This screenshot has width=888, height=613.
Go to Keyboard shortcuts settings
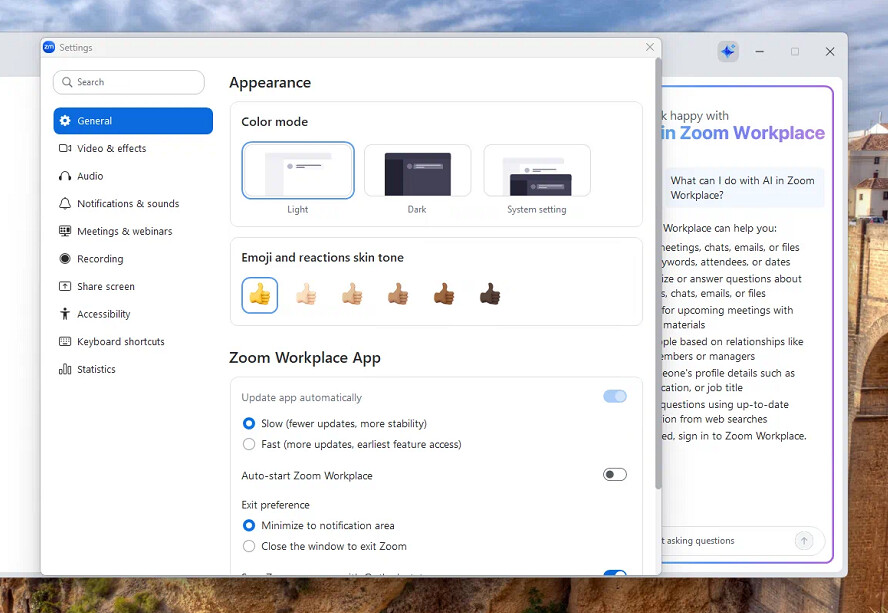tap(133, 342)
